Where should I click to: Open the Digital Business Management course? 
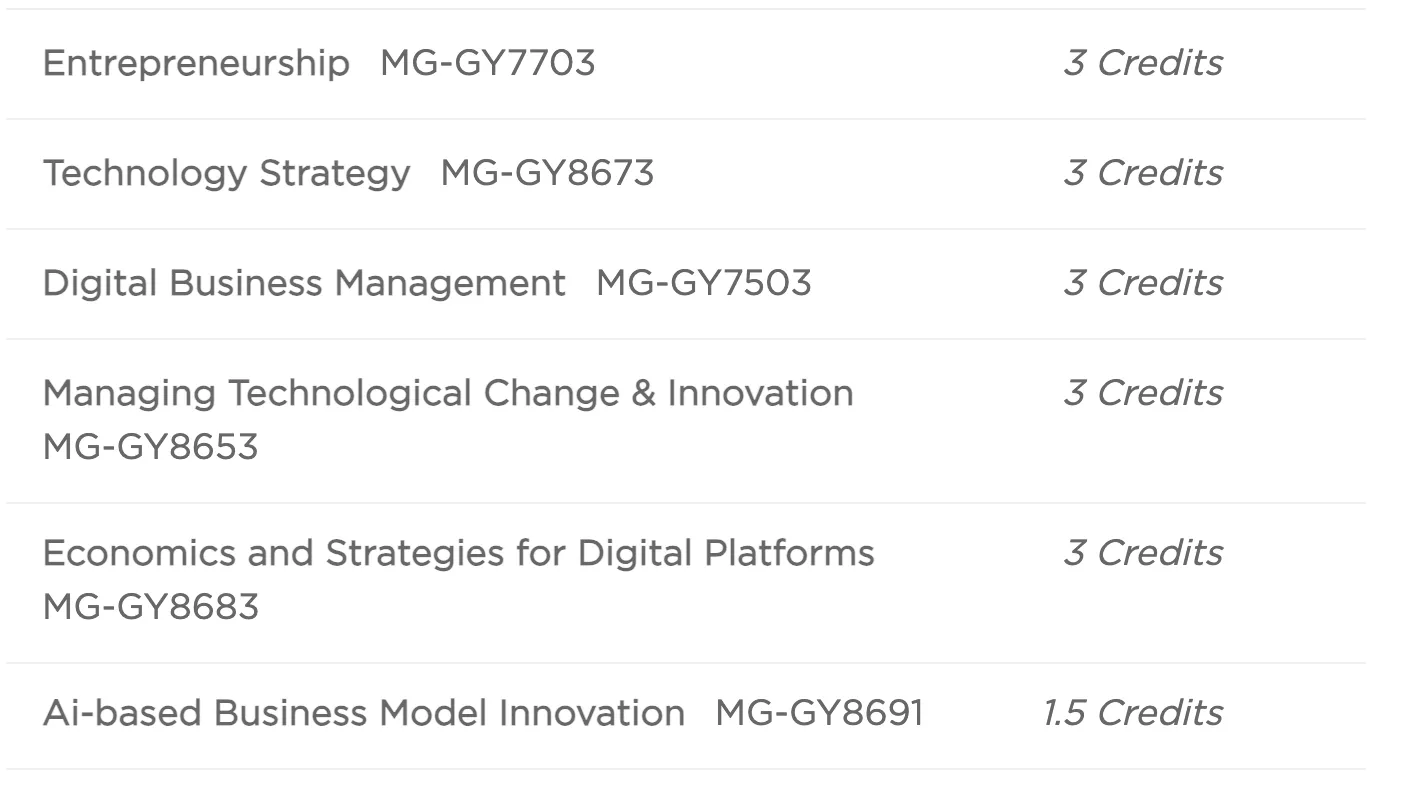click(x=304, y=284)
